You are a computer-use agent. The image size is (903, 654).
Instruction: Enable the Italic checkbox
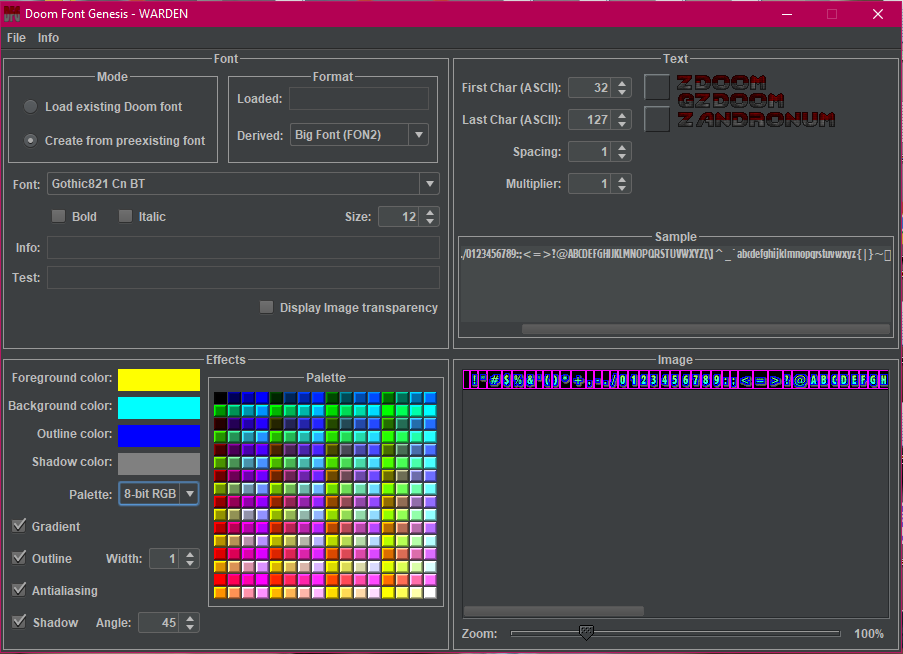coord(125,216)
